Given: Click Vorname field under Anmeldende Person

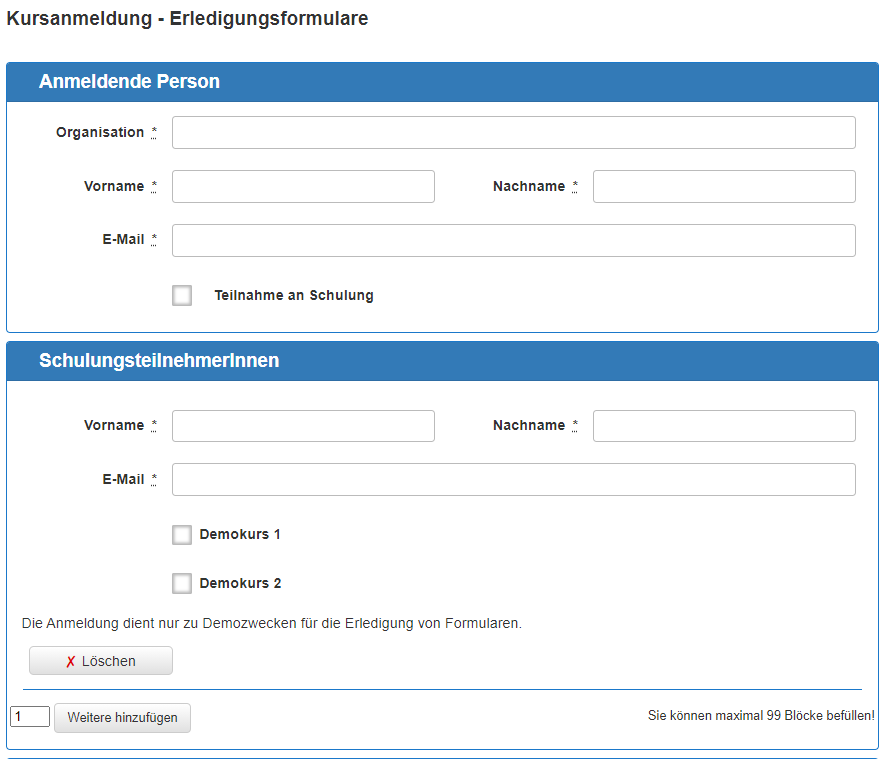Looking at the screenshot, I should point(303,187).
